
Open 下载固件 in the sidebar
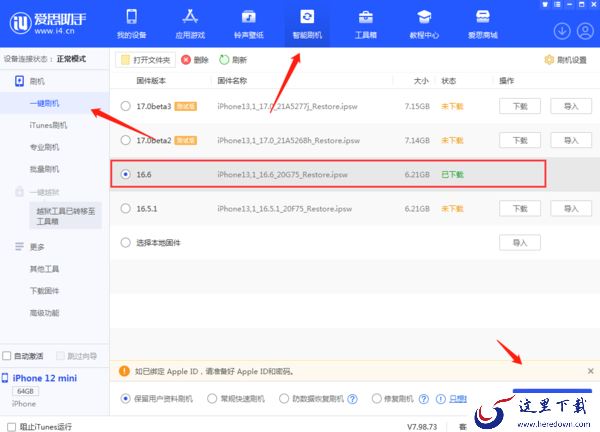[x=44, y=291]
